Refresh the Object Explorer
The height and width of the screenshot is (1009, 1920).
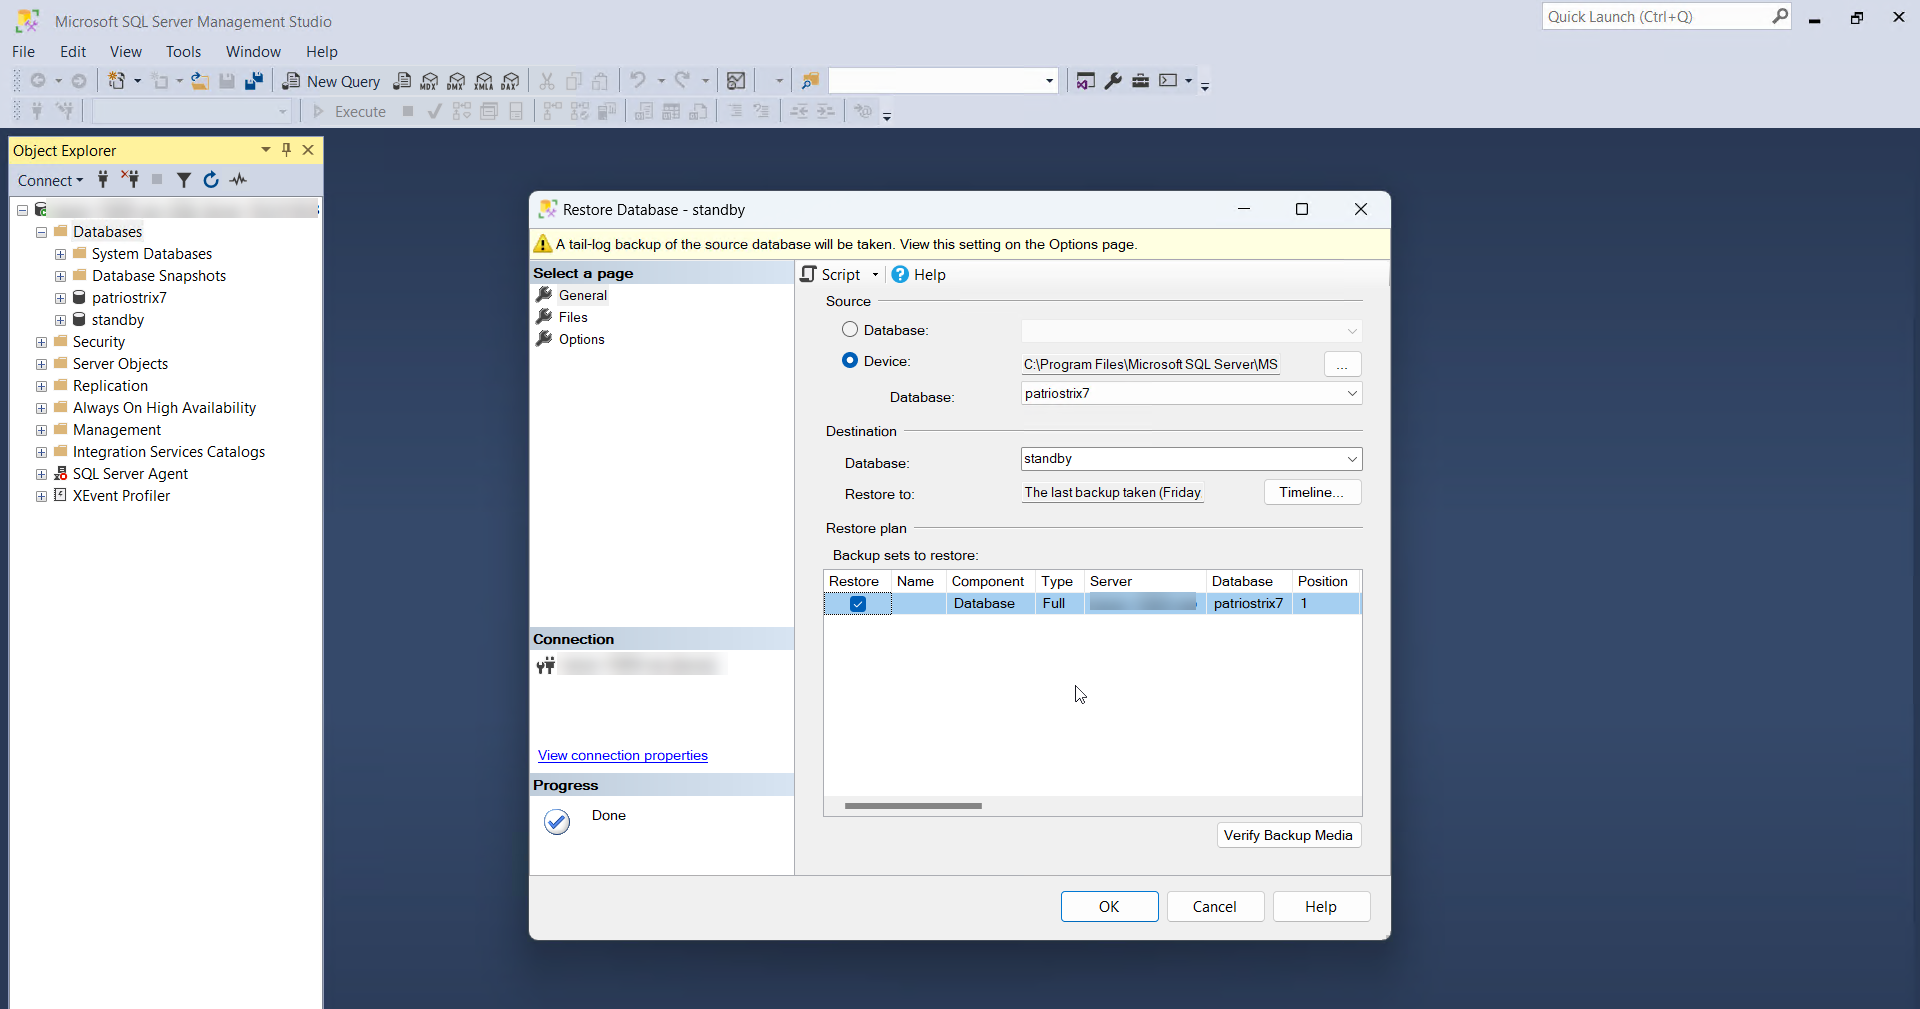pos(211,180)
